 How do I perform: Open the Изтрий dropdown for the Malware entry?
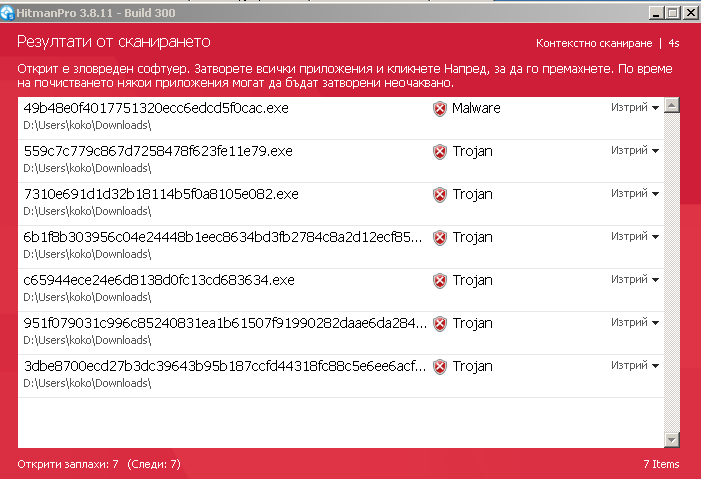(635, 107)
